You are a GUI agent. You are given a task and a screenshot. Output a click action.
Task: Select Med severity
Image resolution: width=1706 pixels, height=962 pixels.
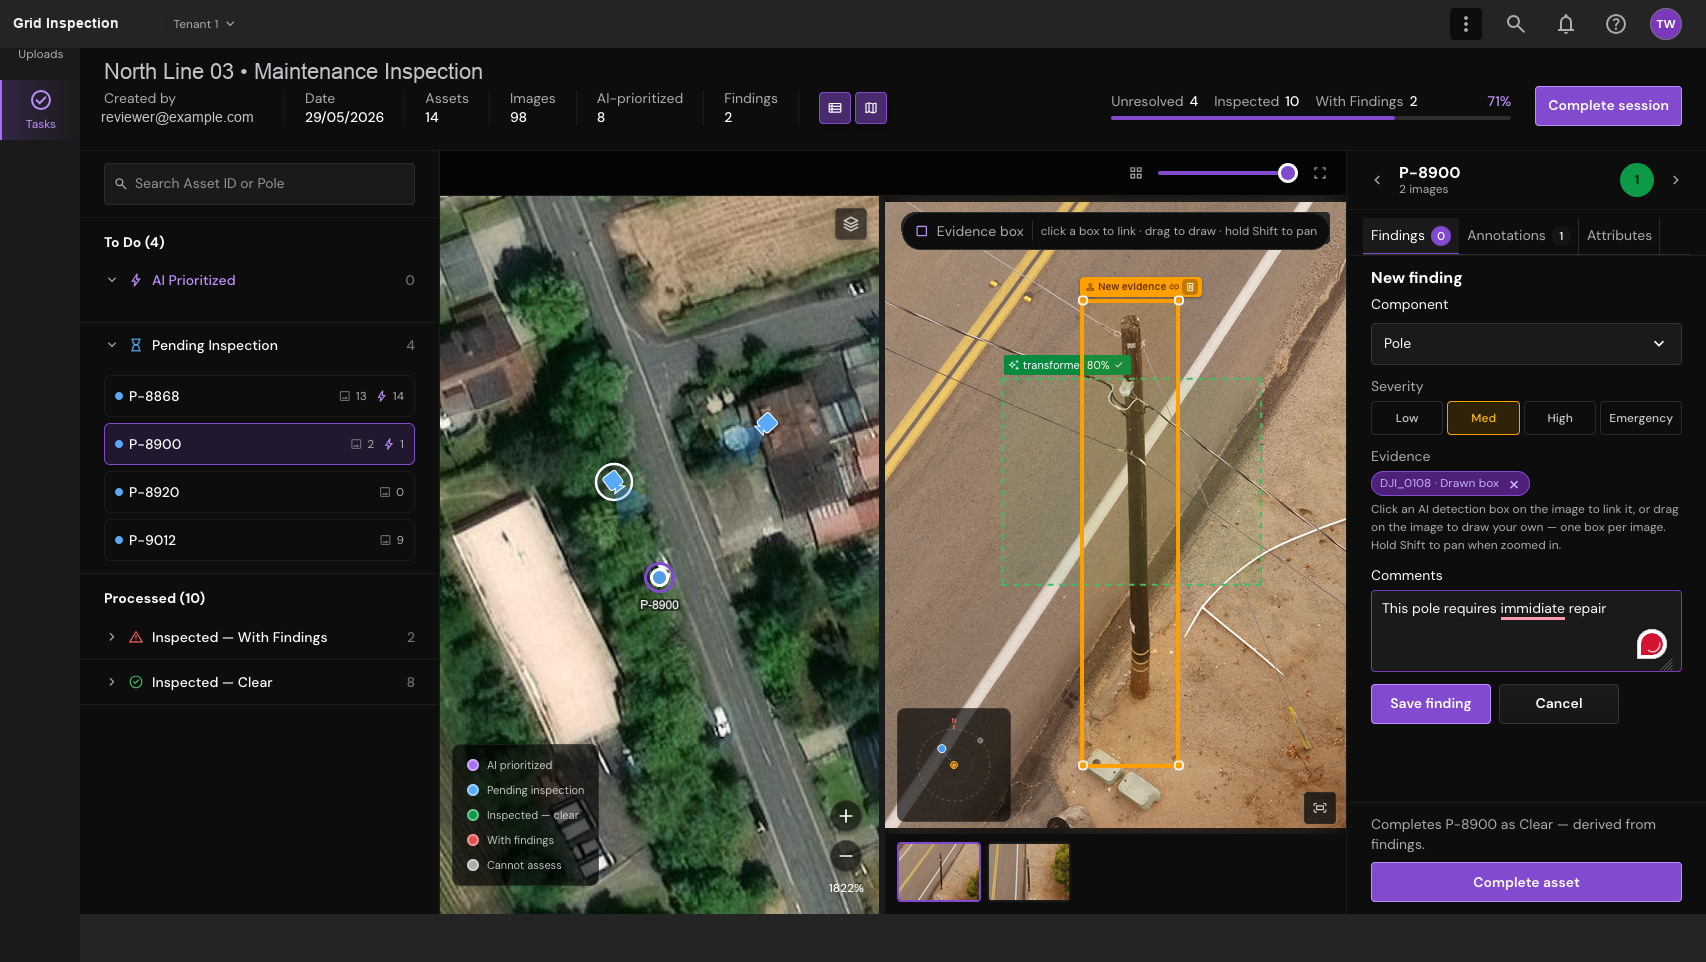[1483, 418]
